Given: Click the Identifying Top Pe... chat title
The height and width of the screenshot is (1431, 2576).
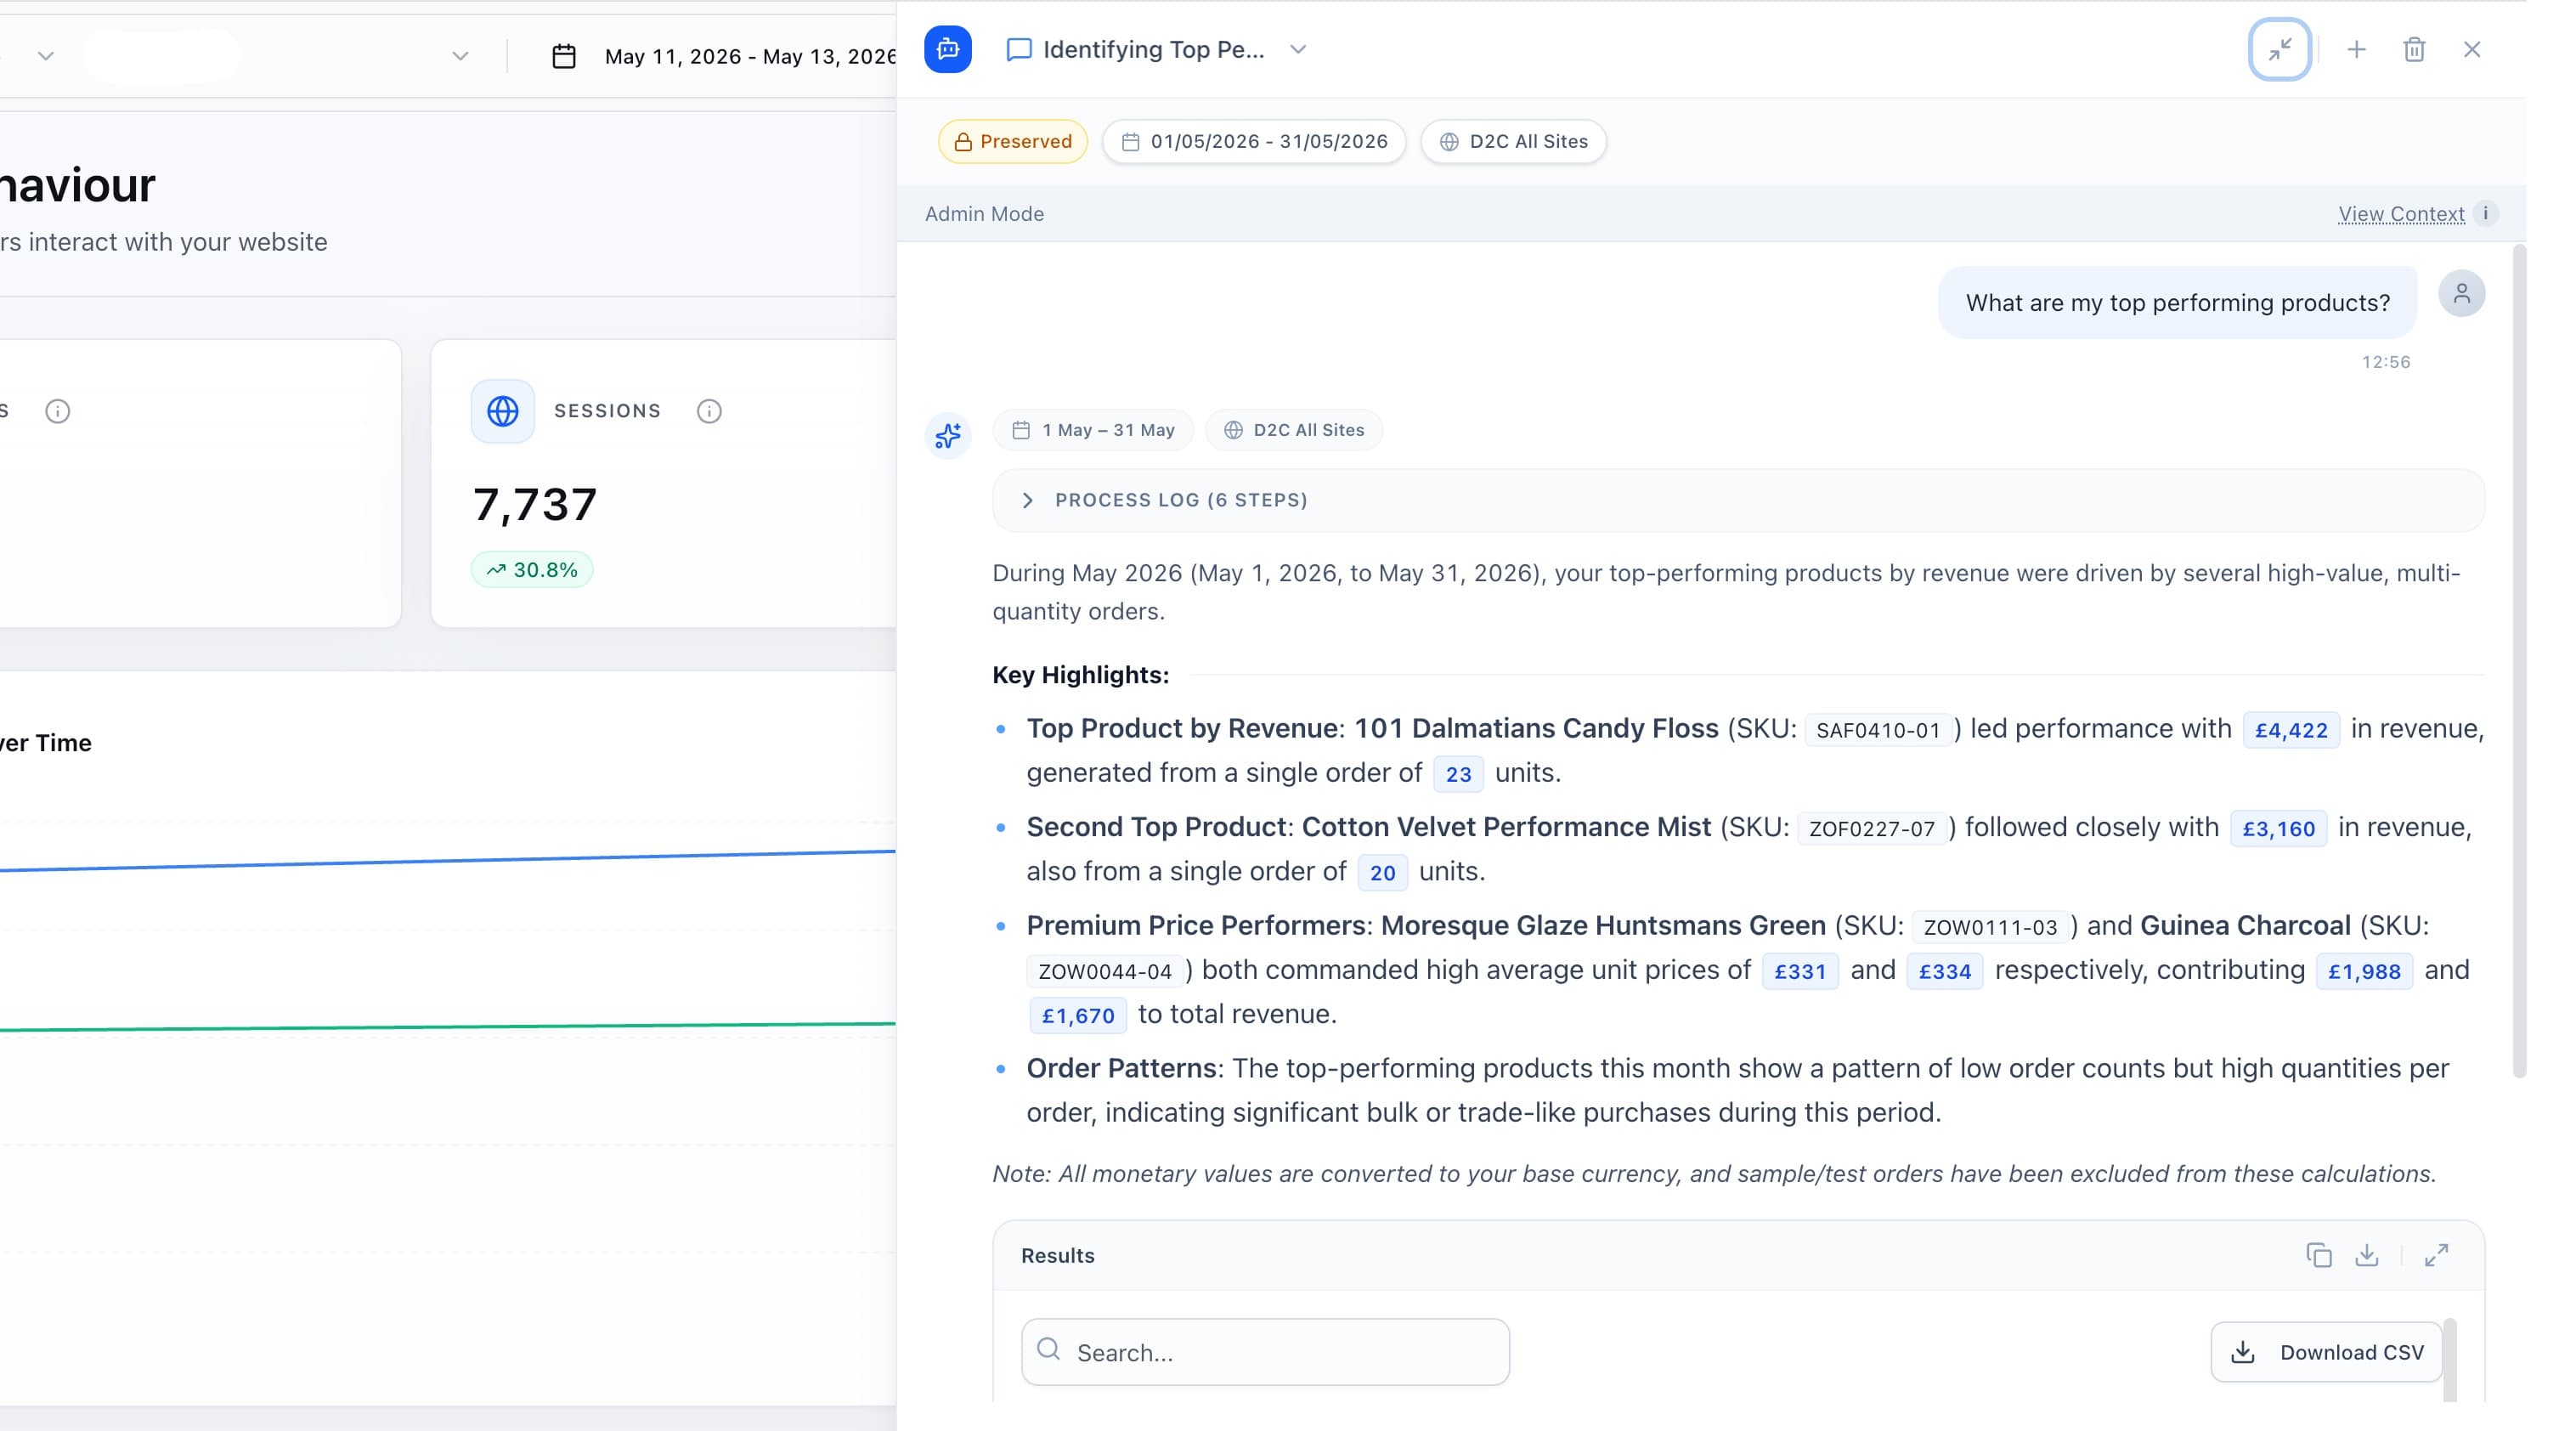Looking at the screenshot, I should [x=1153, y=50].
